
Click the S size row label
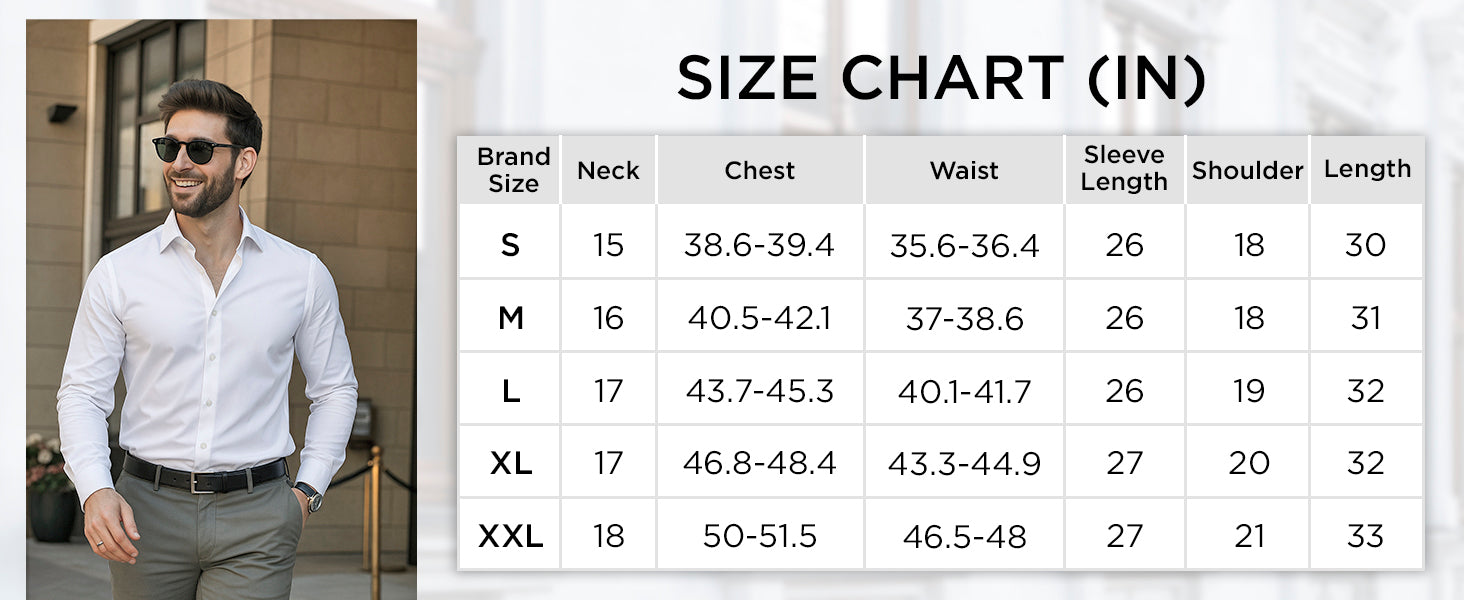(x=510, y=244)
